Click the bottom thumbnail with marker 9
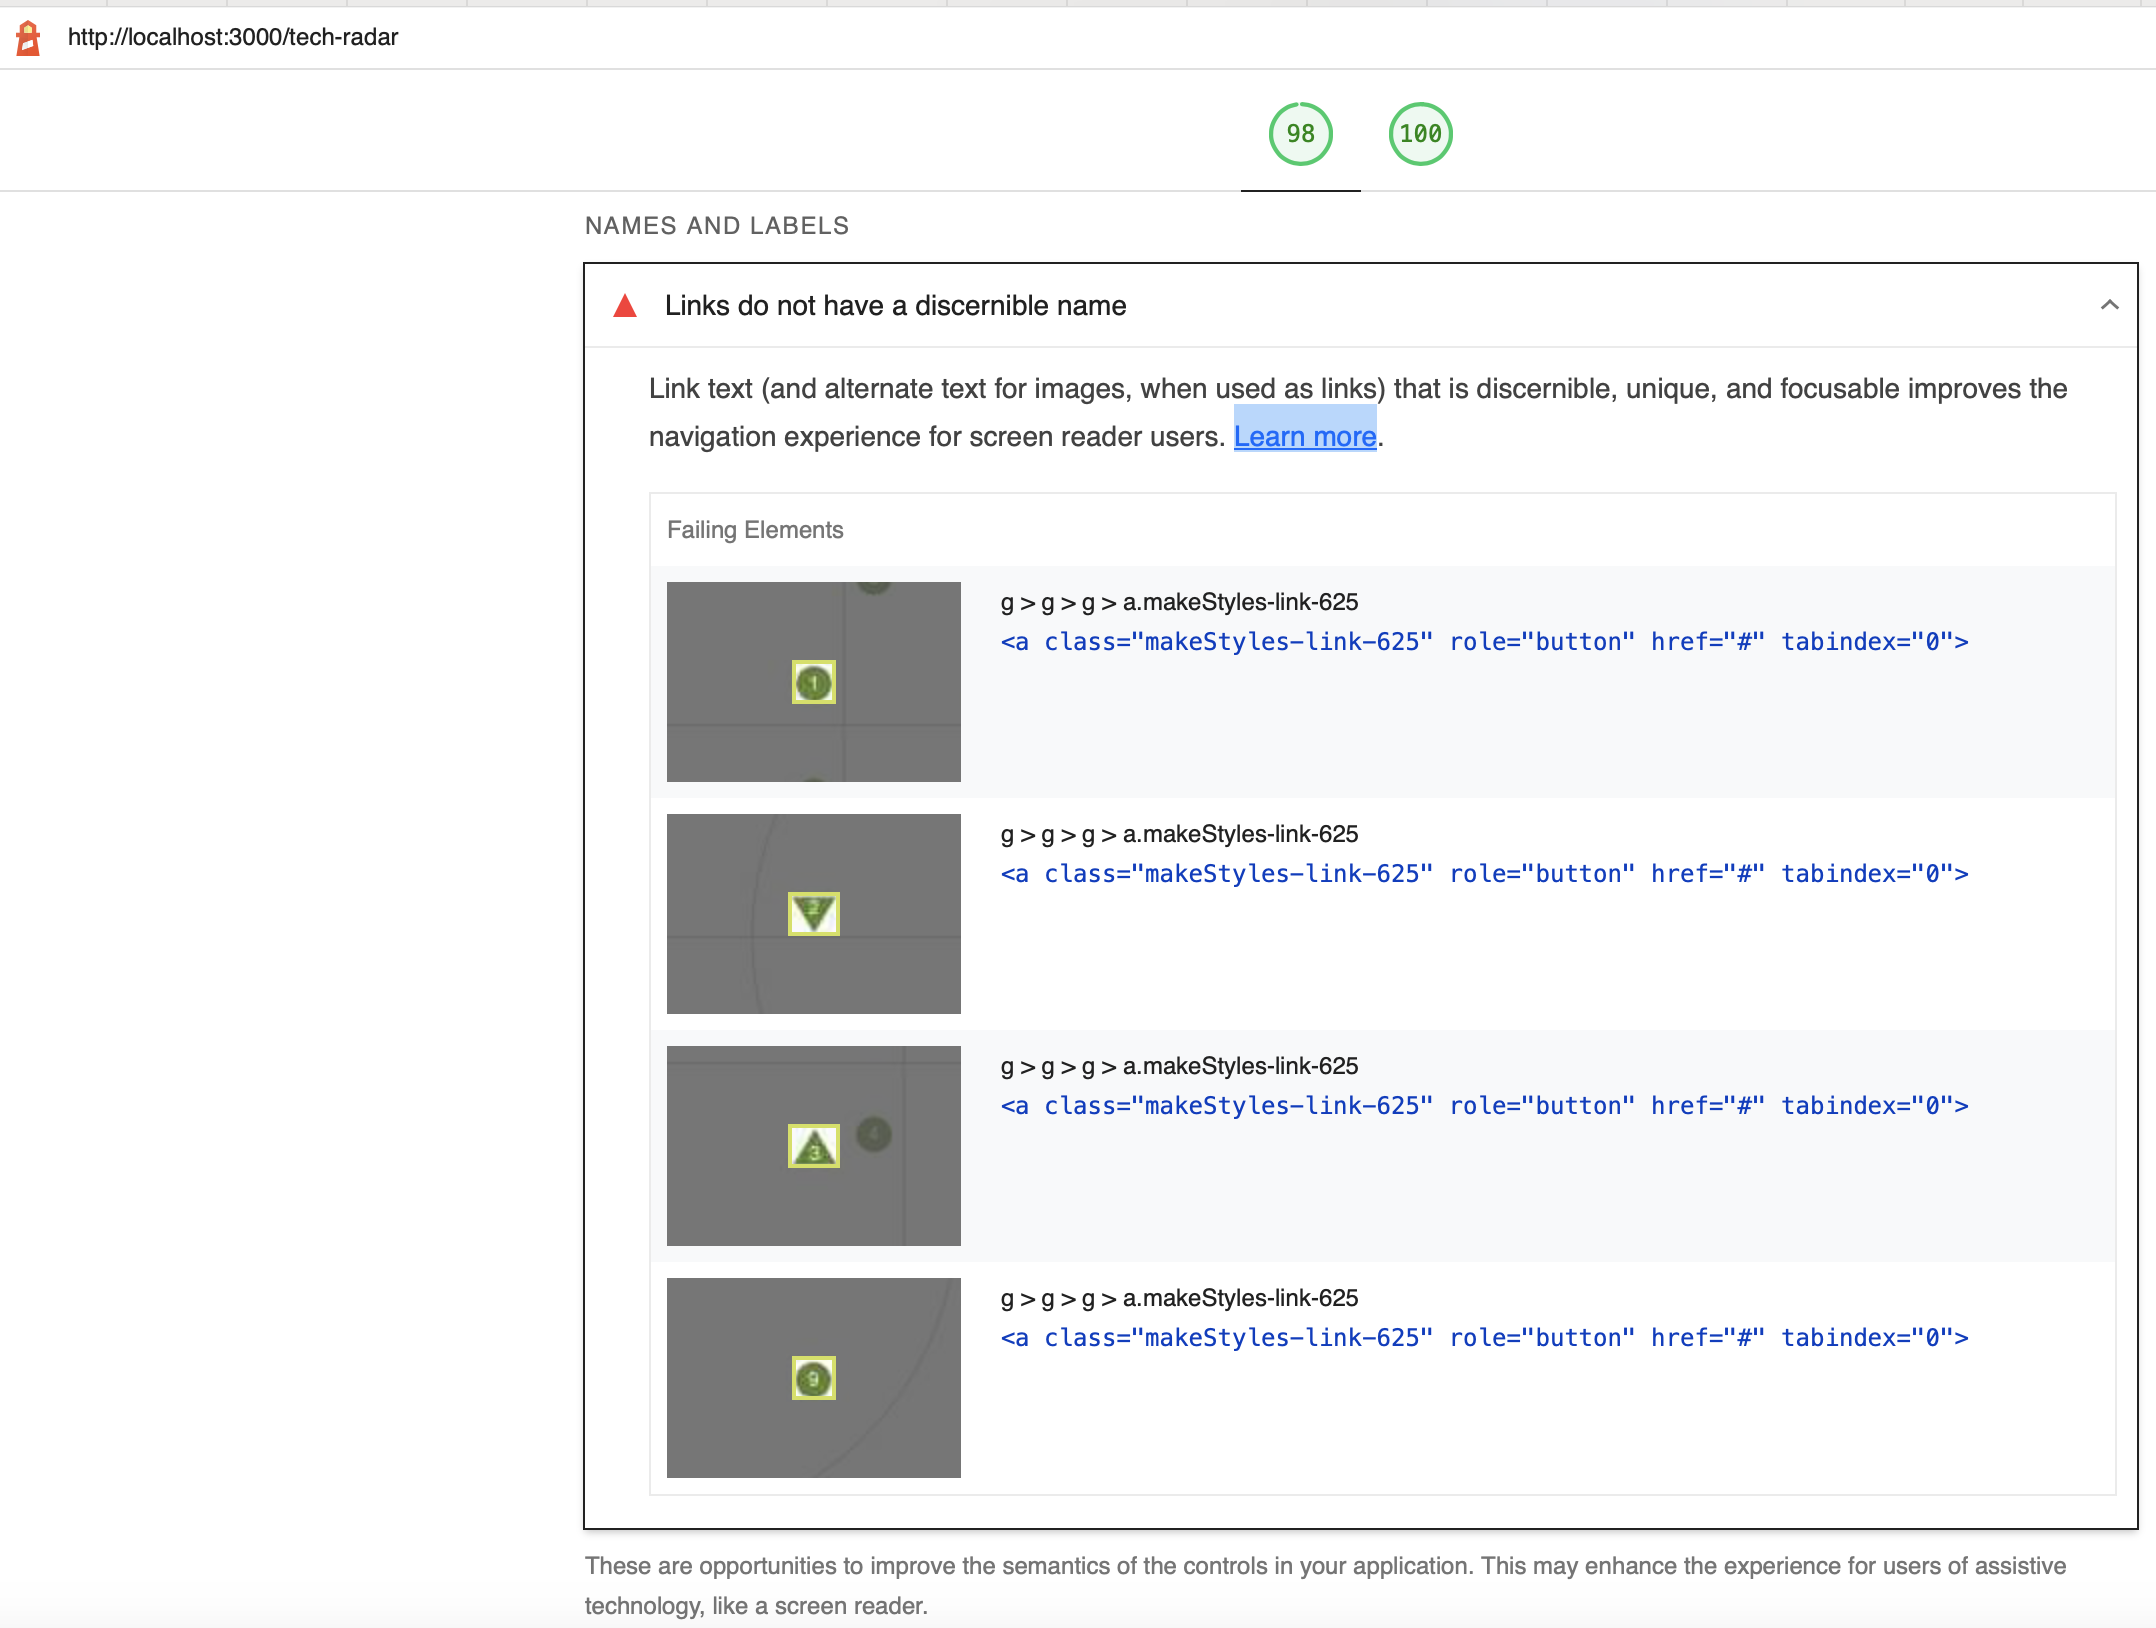The height and width of the screenshot is (1628, 2156). pos(813,1378)
